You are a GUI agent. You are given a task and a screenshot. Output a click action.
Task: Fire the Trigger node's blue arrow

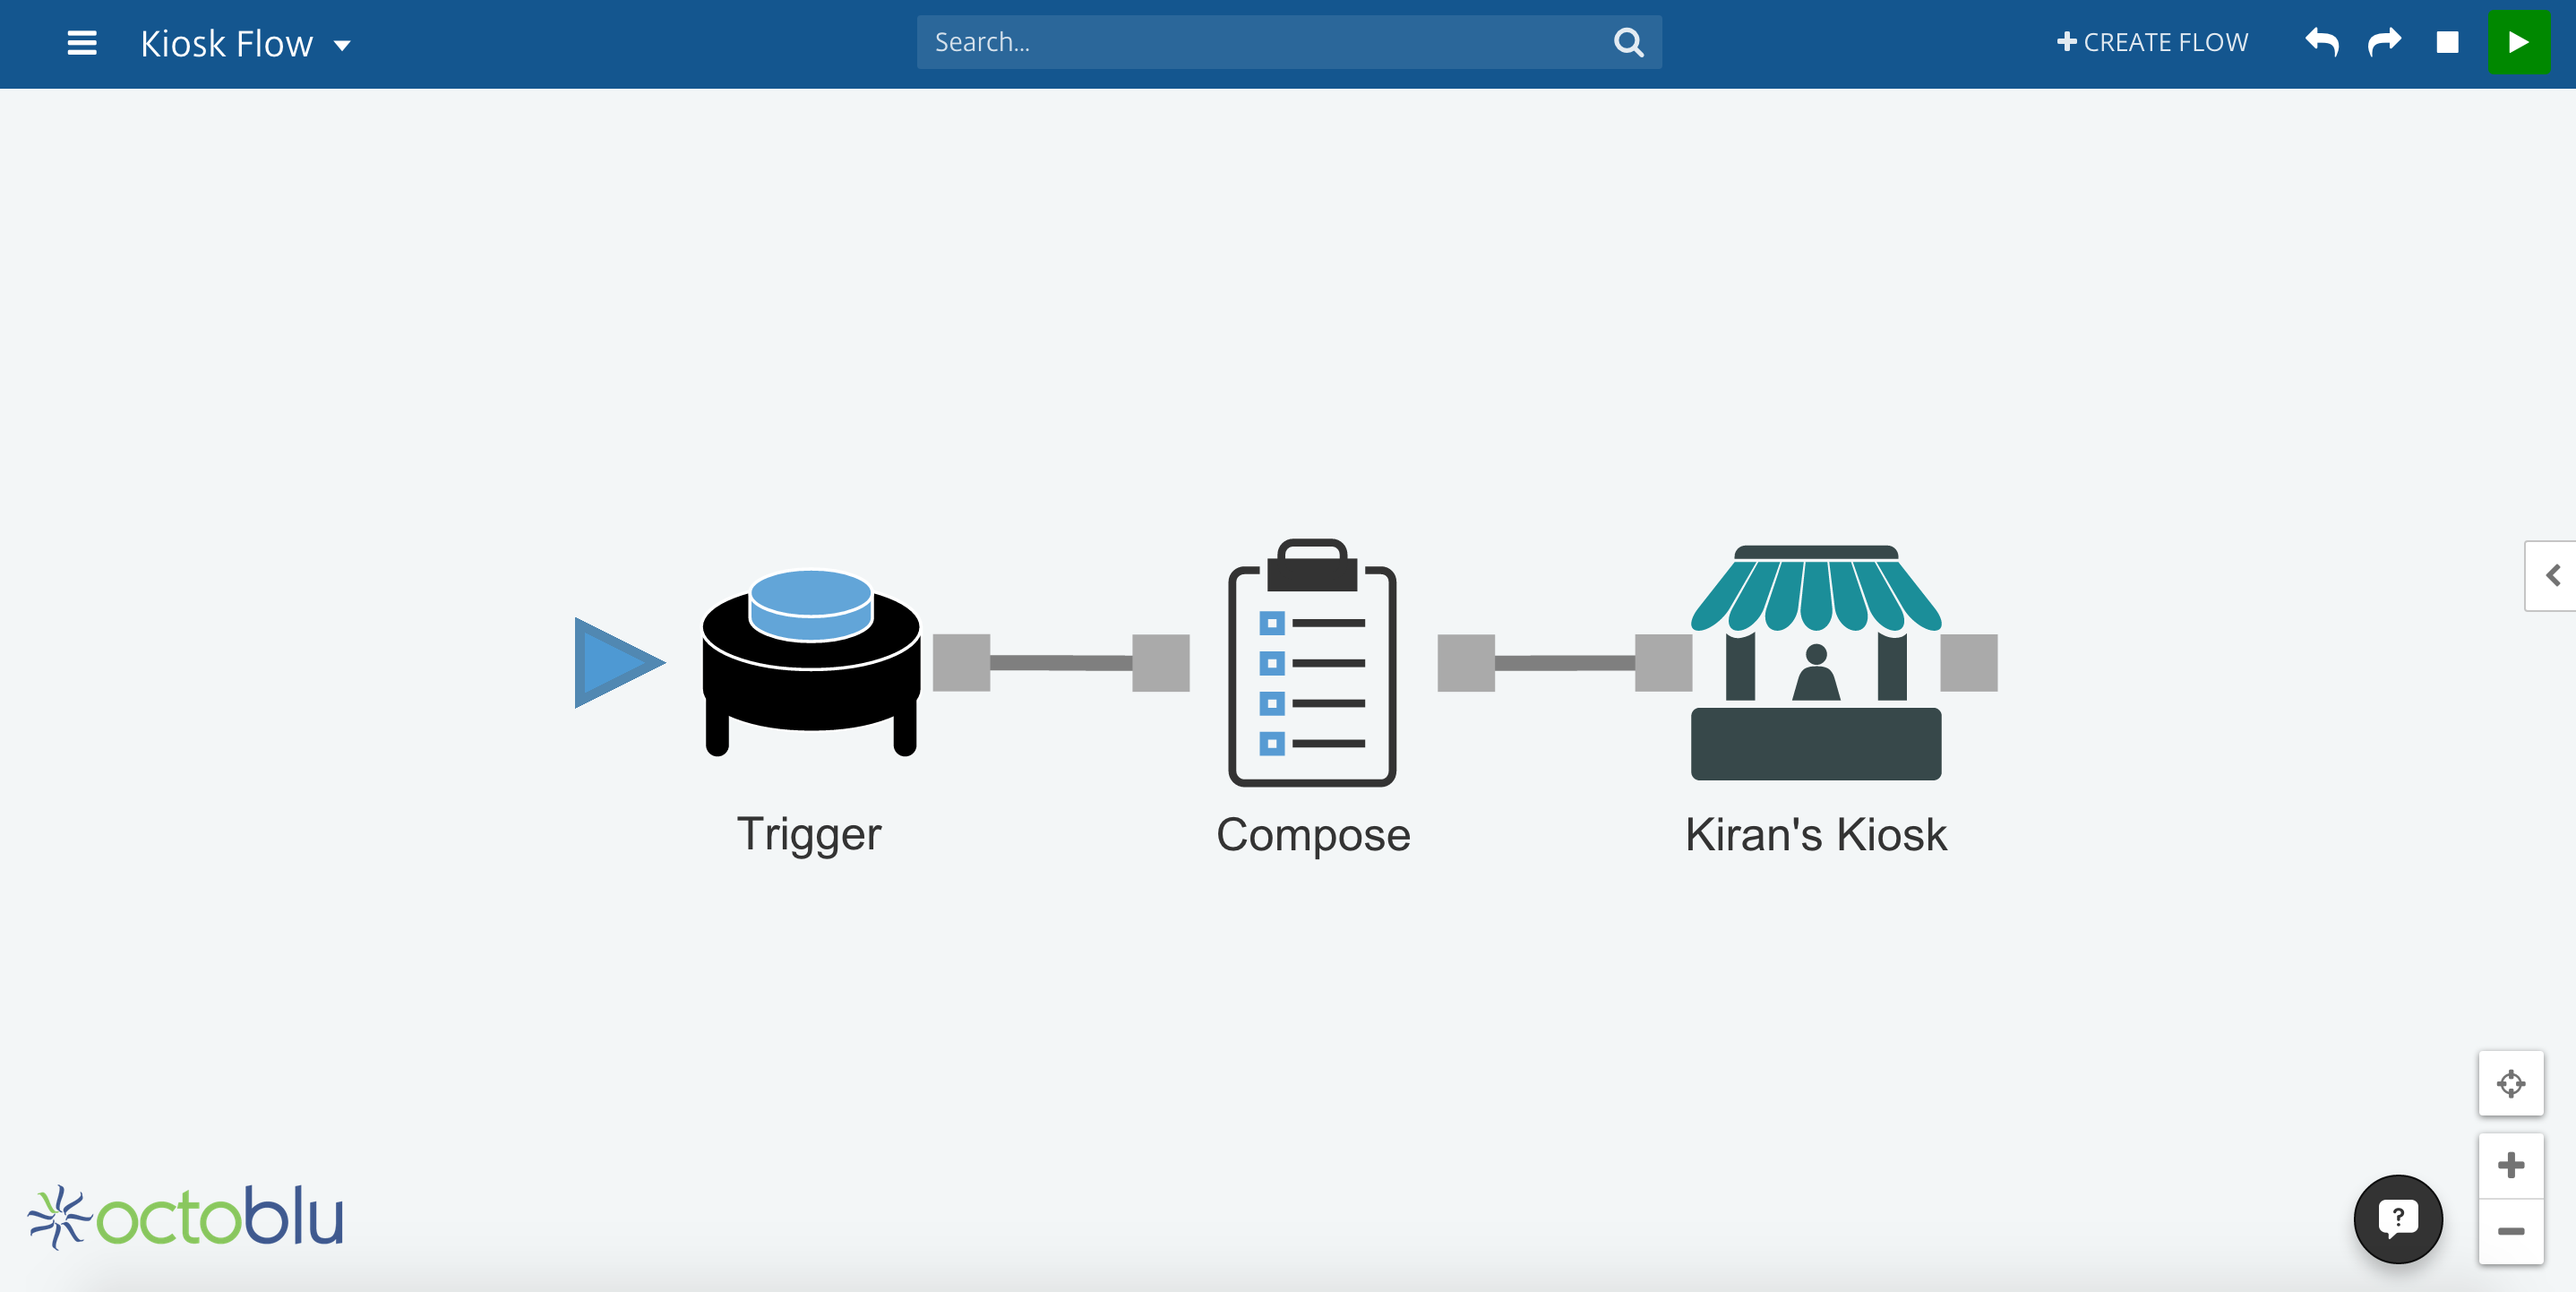[x=615, y=662]
